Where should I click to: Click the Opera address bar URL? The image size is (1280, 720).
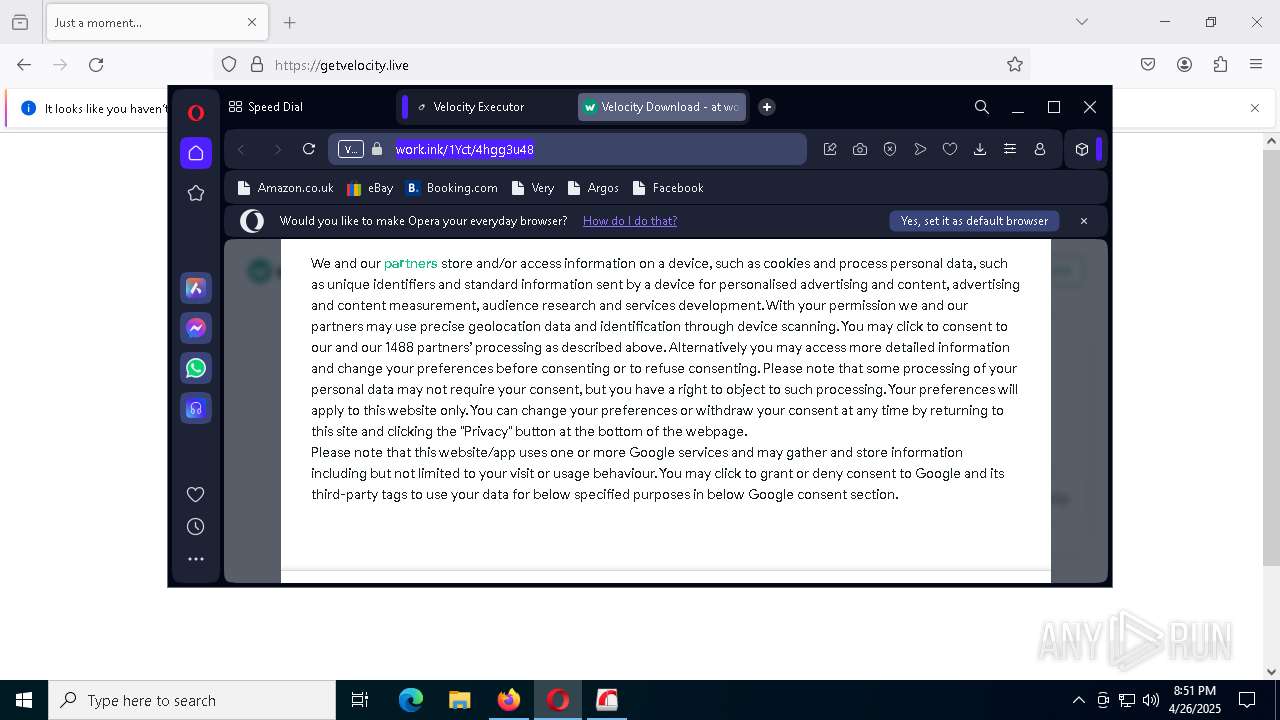coord(465,149)
